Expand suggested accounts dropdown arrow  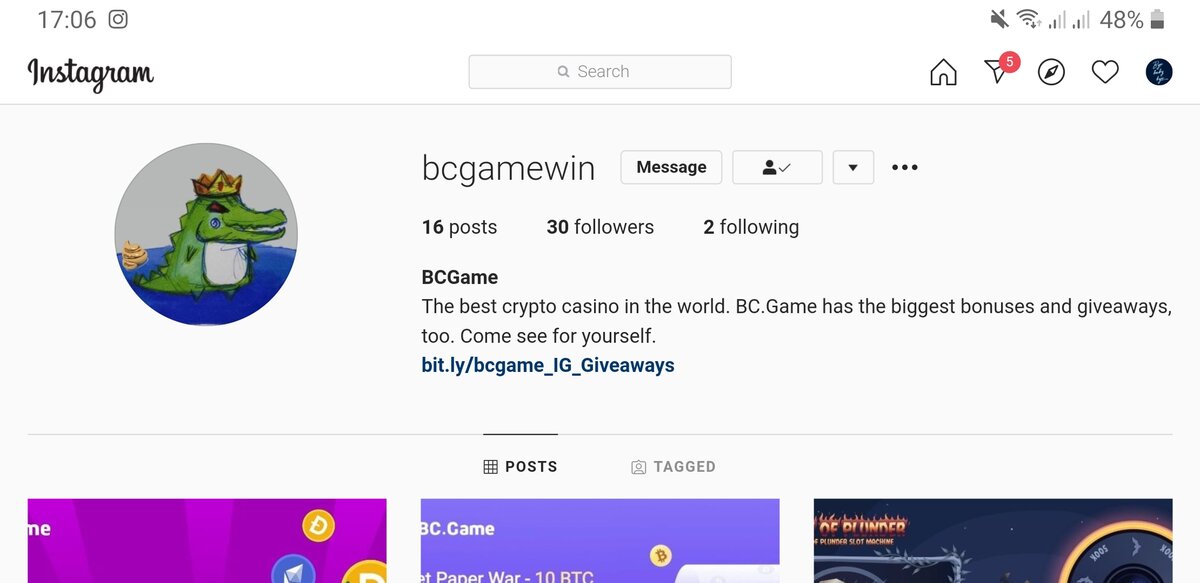point(853,167)
